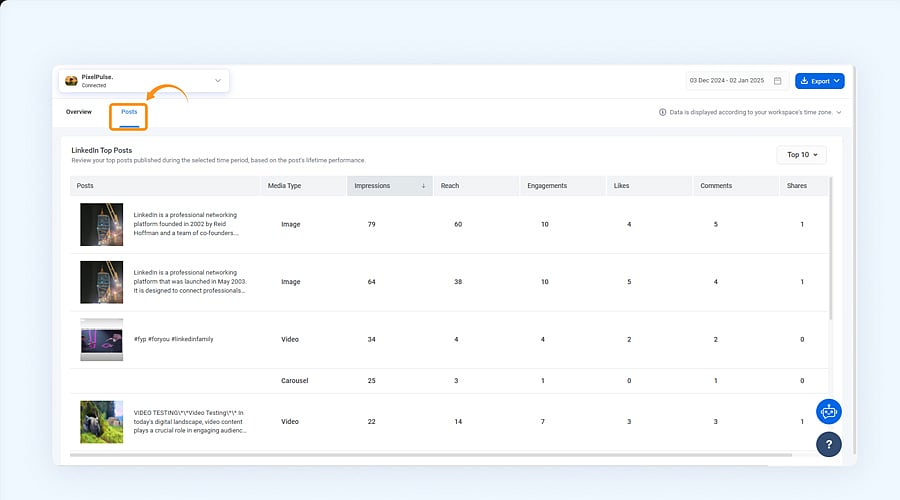Click the '#fyp #foryou #linkedinfamily' post text
This screenshot has width=900, height=500.
pyautogui.click(x=173, y=339)
